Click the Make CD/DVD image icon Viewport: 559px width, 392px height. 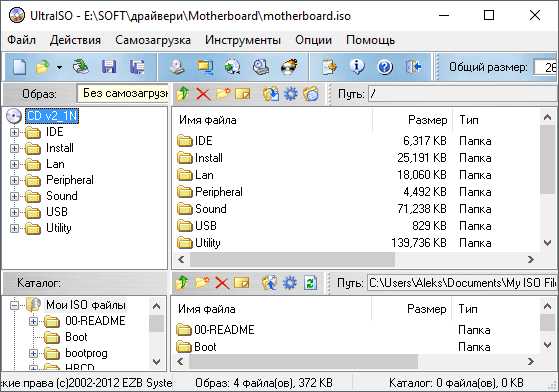pos(177,67)
